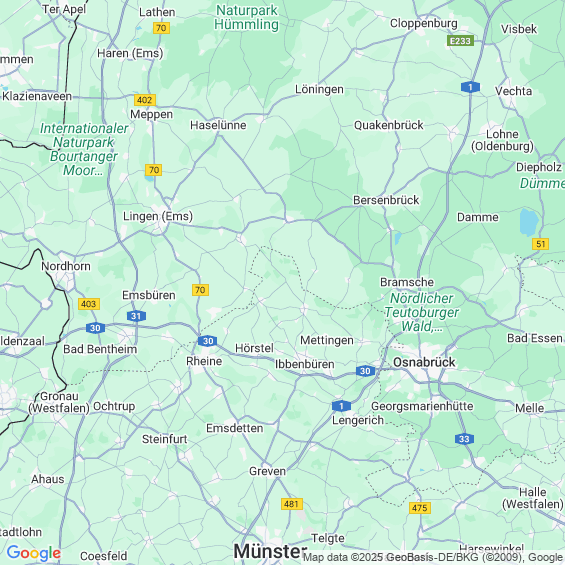This screenshot has width=565, height=565.
Task: Click the E233 green road shield
Action: pos(460,41)
